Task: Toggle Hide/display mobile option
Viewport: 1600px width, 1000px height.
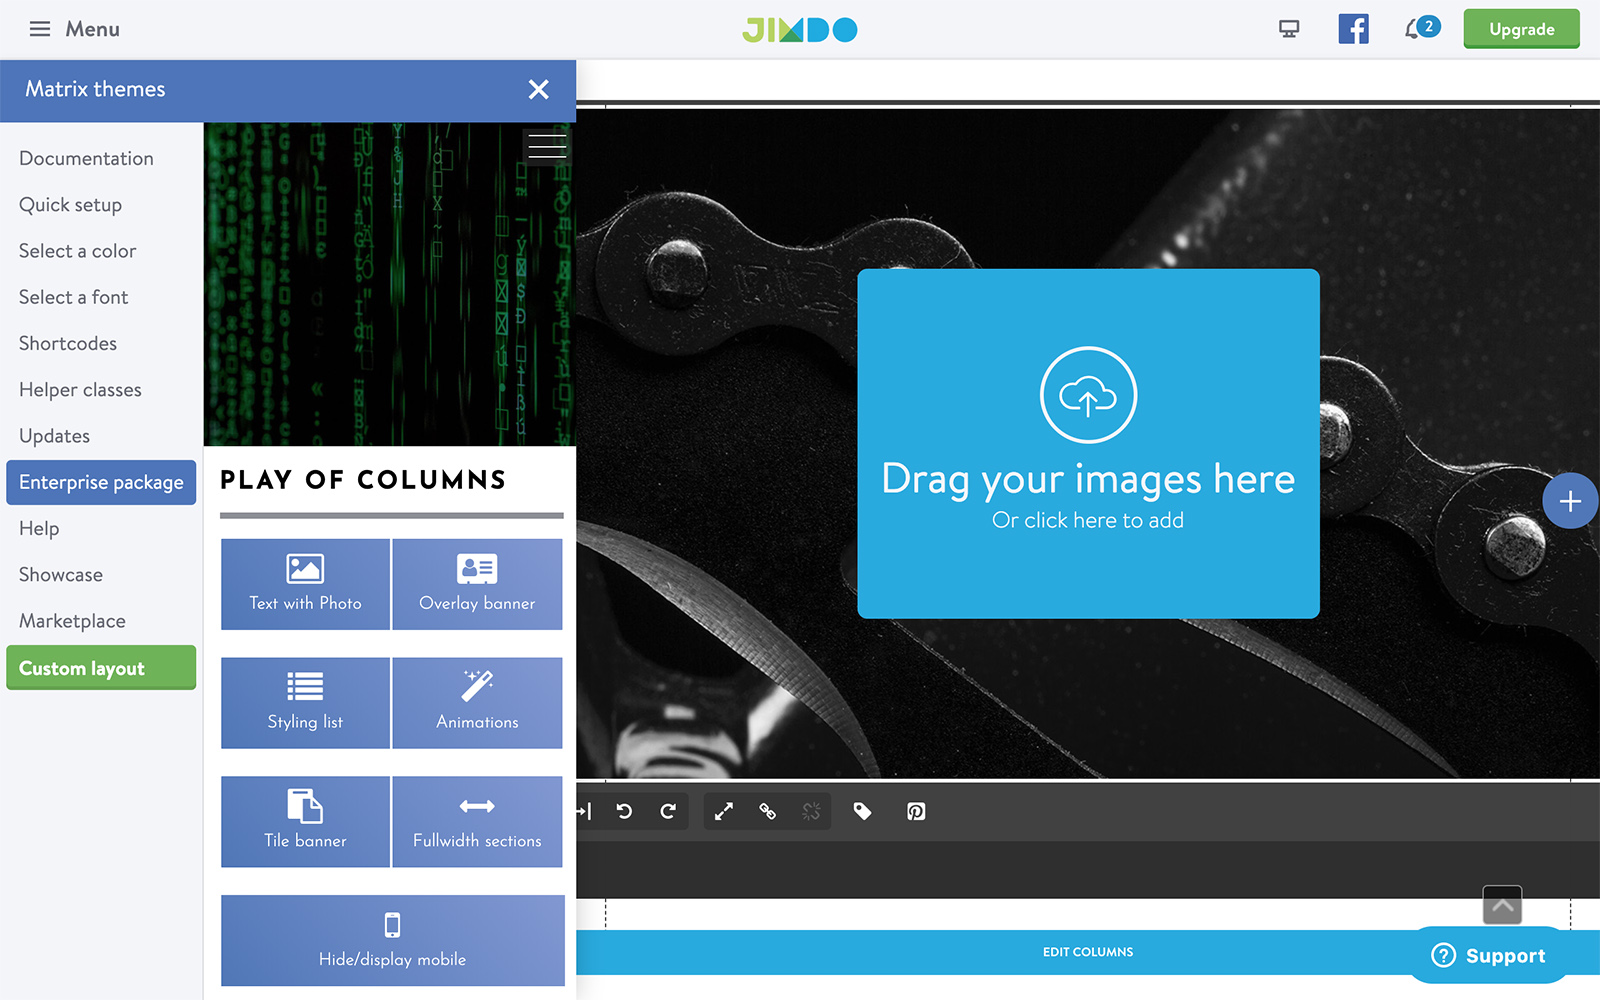Action: point(392,940)
